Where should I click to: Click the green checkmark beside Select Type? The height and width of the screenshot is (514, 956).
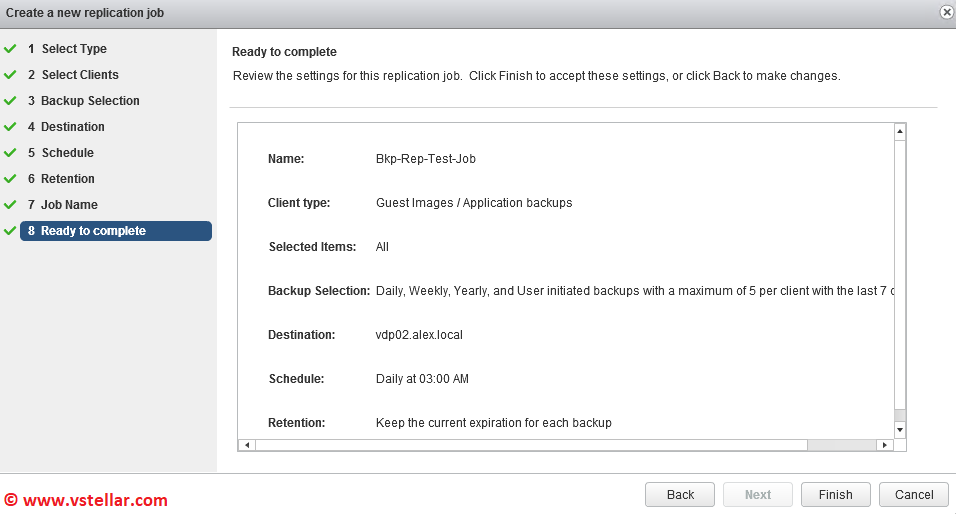click(x=10, y=49)
